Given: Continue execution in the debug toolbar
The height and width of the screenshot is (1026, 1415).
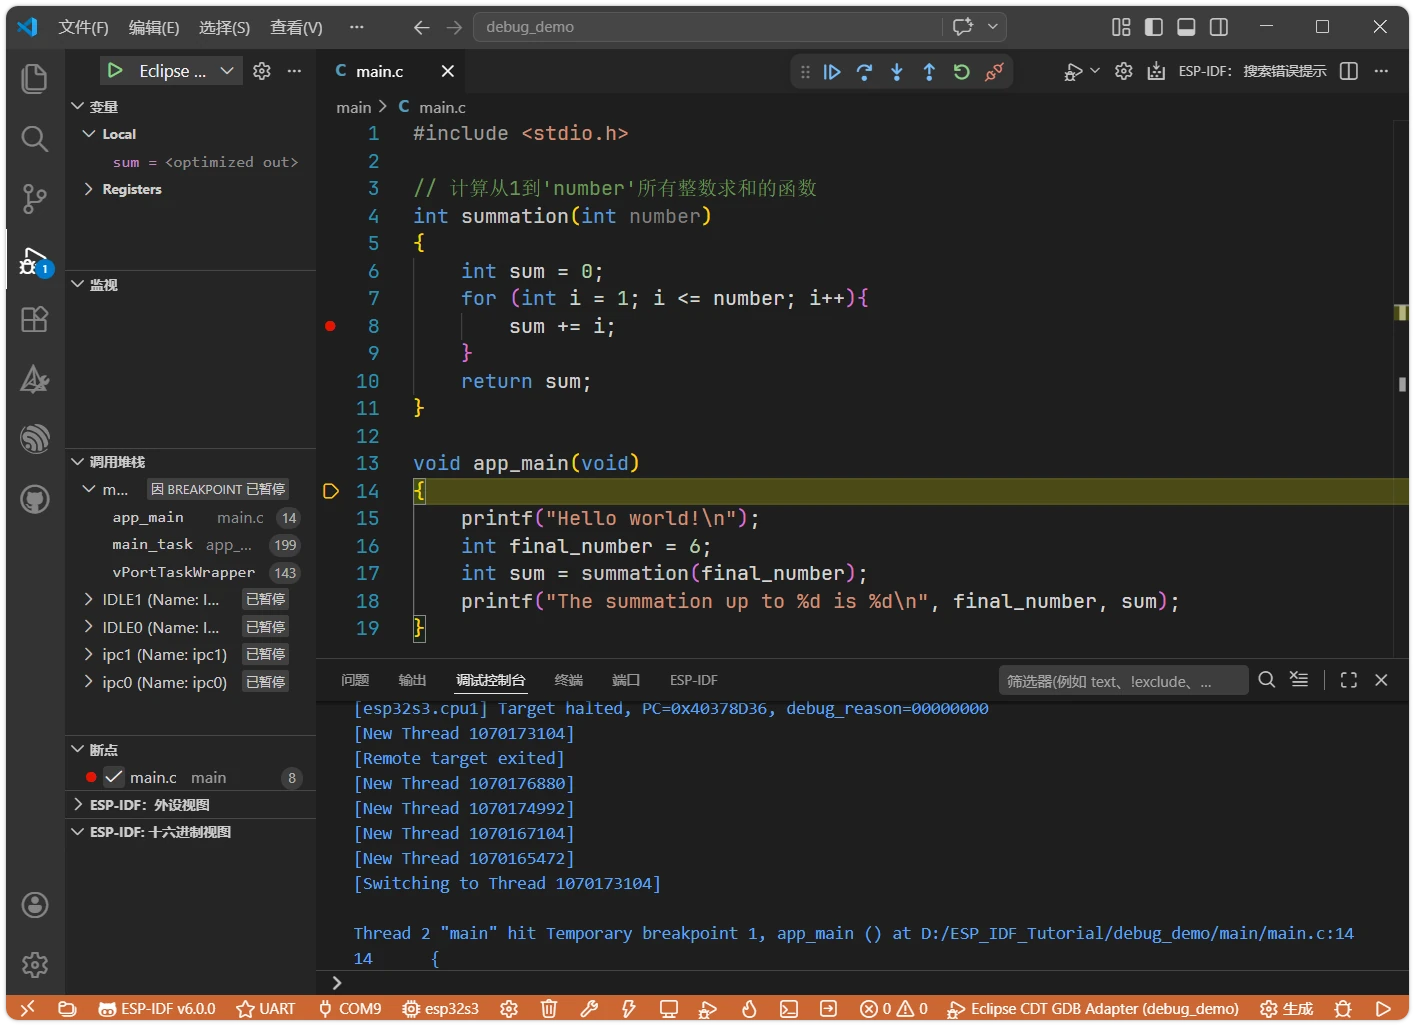Looking at the screenshot, I should pyautogui.click(x=832, y=71).
